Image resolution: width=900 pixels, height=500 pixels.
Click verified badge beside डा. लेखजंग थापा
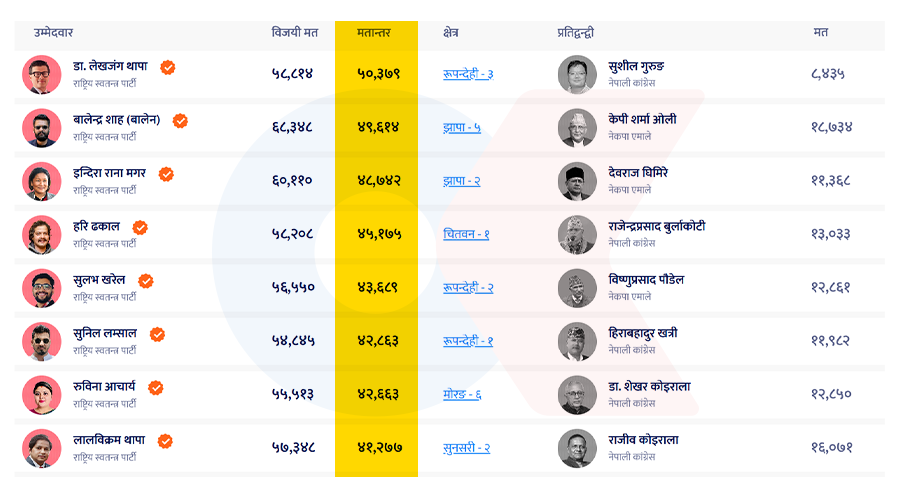click(x=168, y=67)
